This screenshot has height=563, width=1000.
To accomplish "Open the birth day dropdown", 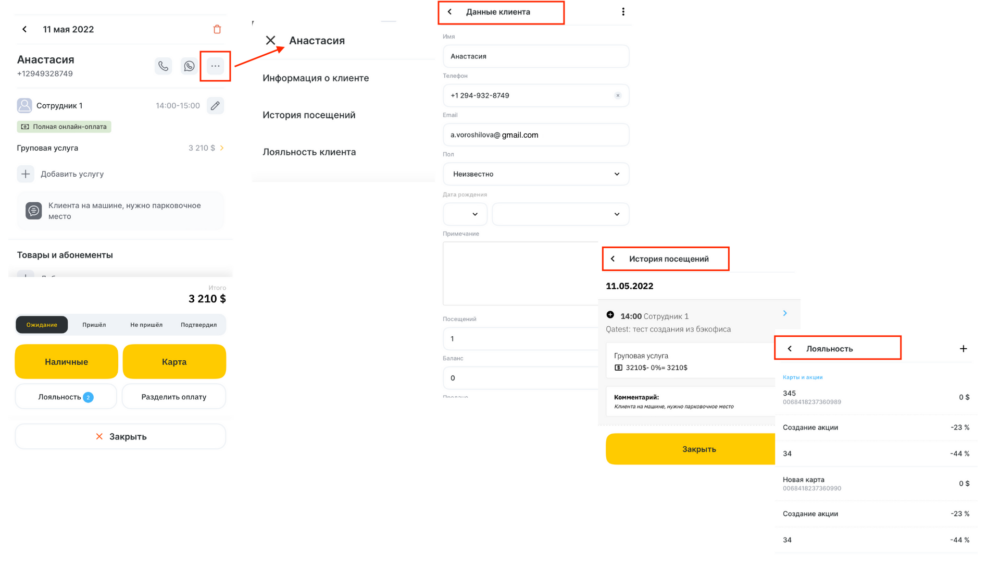I will click(465, 214).
